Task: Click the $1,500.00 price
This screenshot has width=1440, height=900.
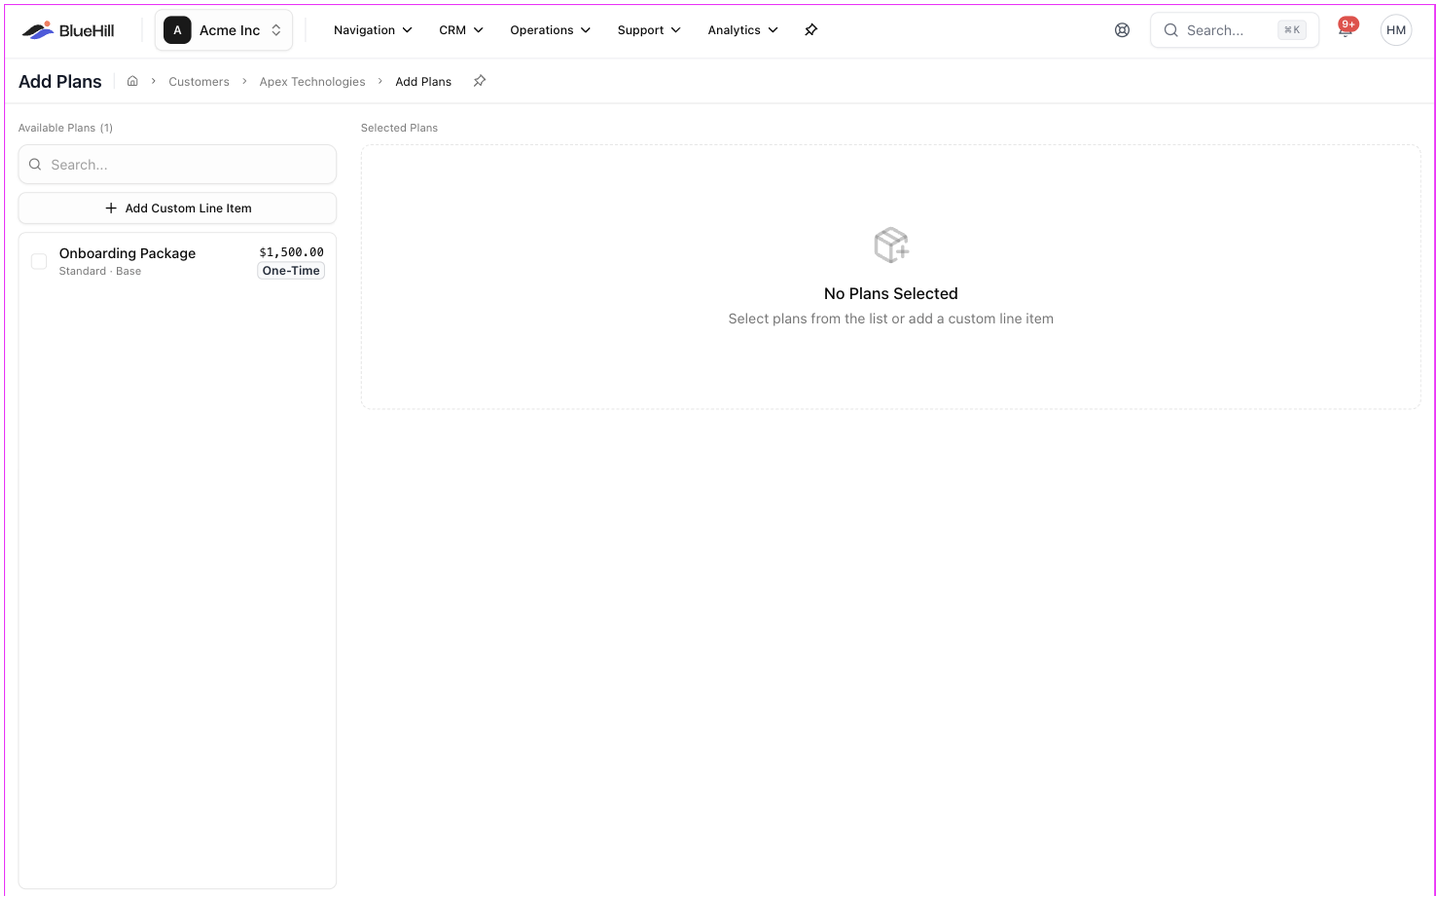Action: click(x=291, y=252)
